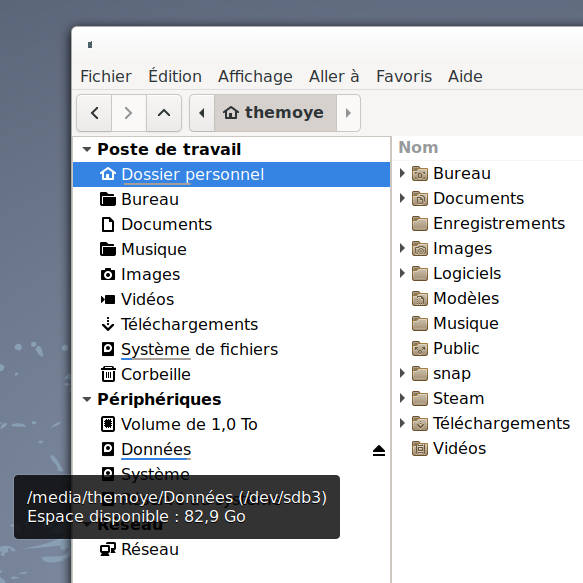Image resolution: width=583 pixels, height=583 pixels.
Task: Open Vidéos in the sidebar
Action: tap(231, 299)
